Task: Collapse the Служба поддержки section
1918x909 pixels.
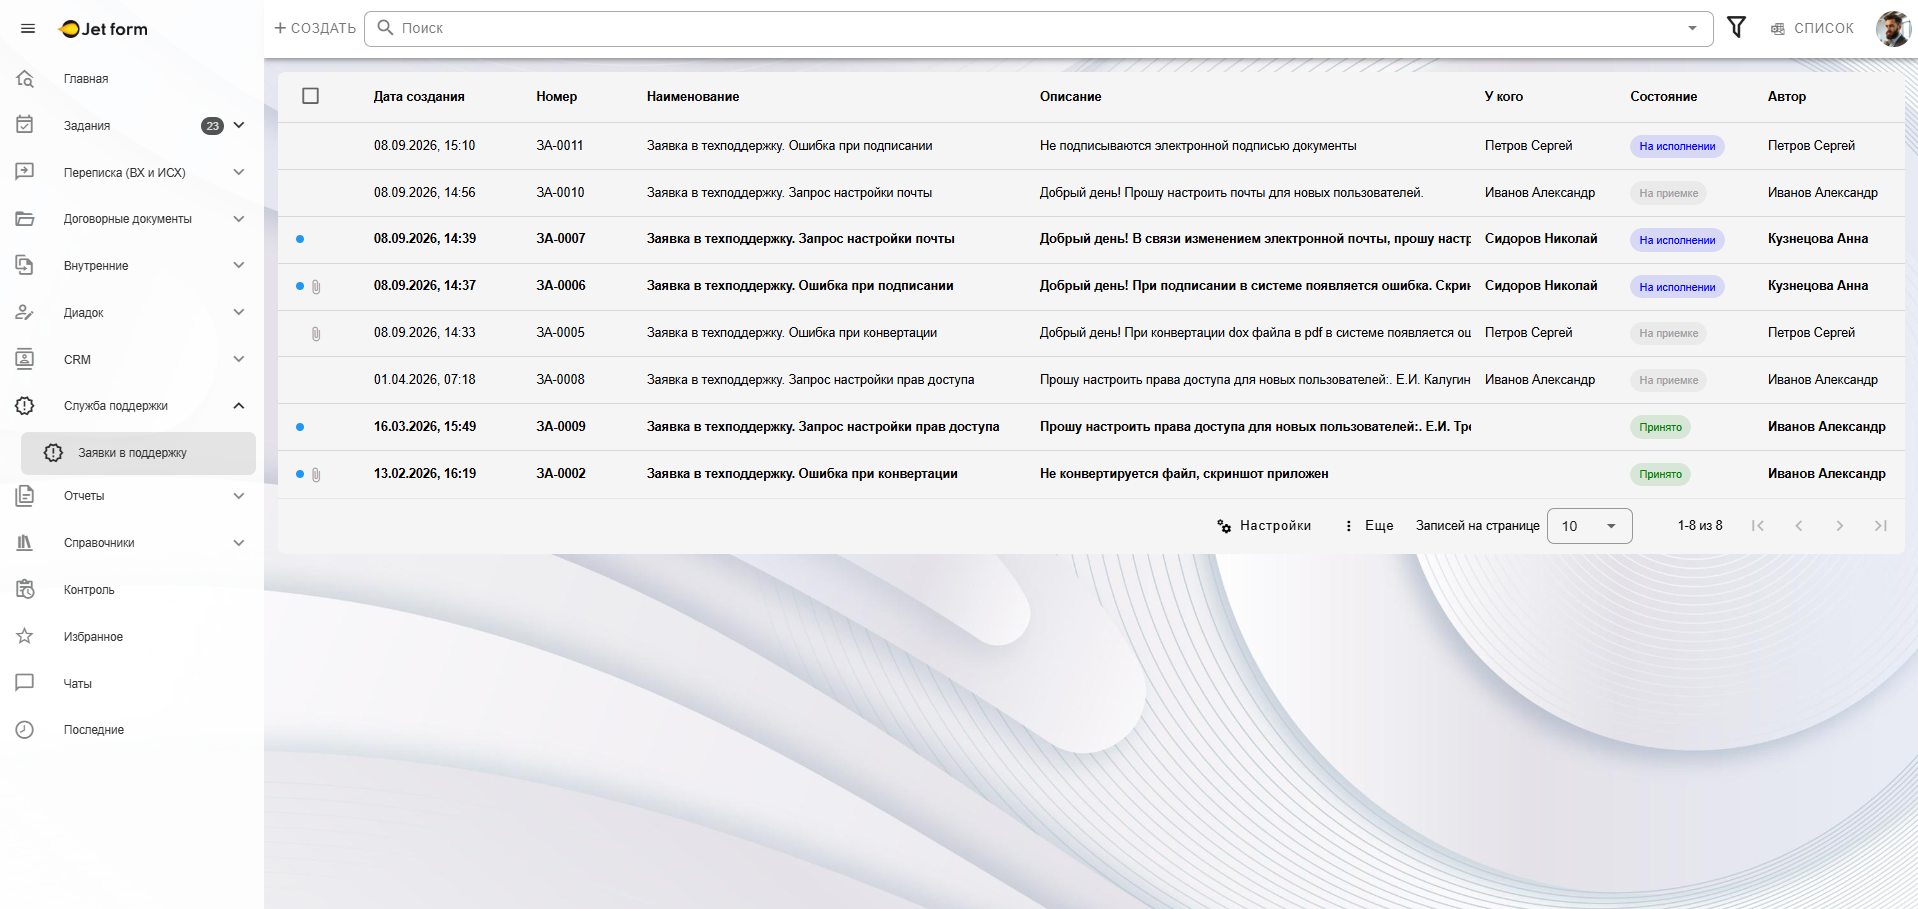Action: click(239, 405)
